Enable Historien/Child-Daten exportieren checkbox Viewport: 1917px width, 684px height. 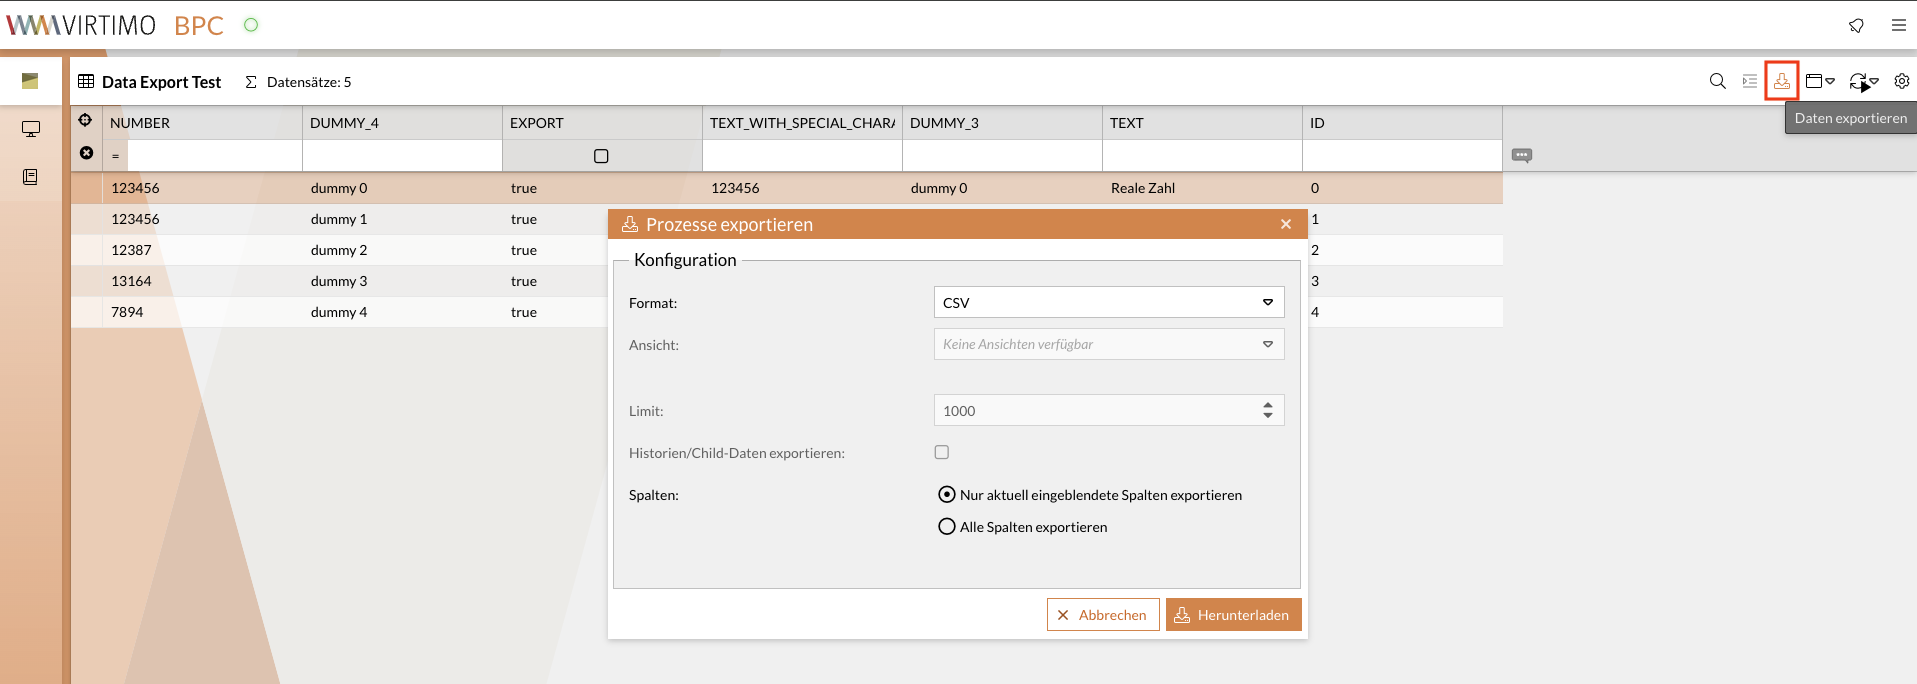(941, 452)
